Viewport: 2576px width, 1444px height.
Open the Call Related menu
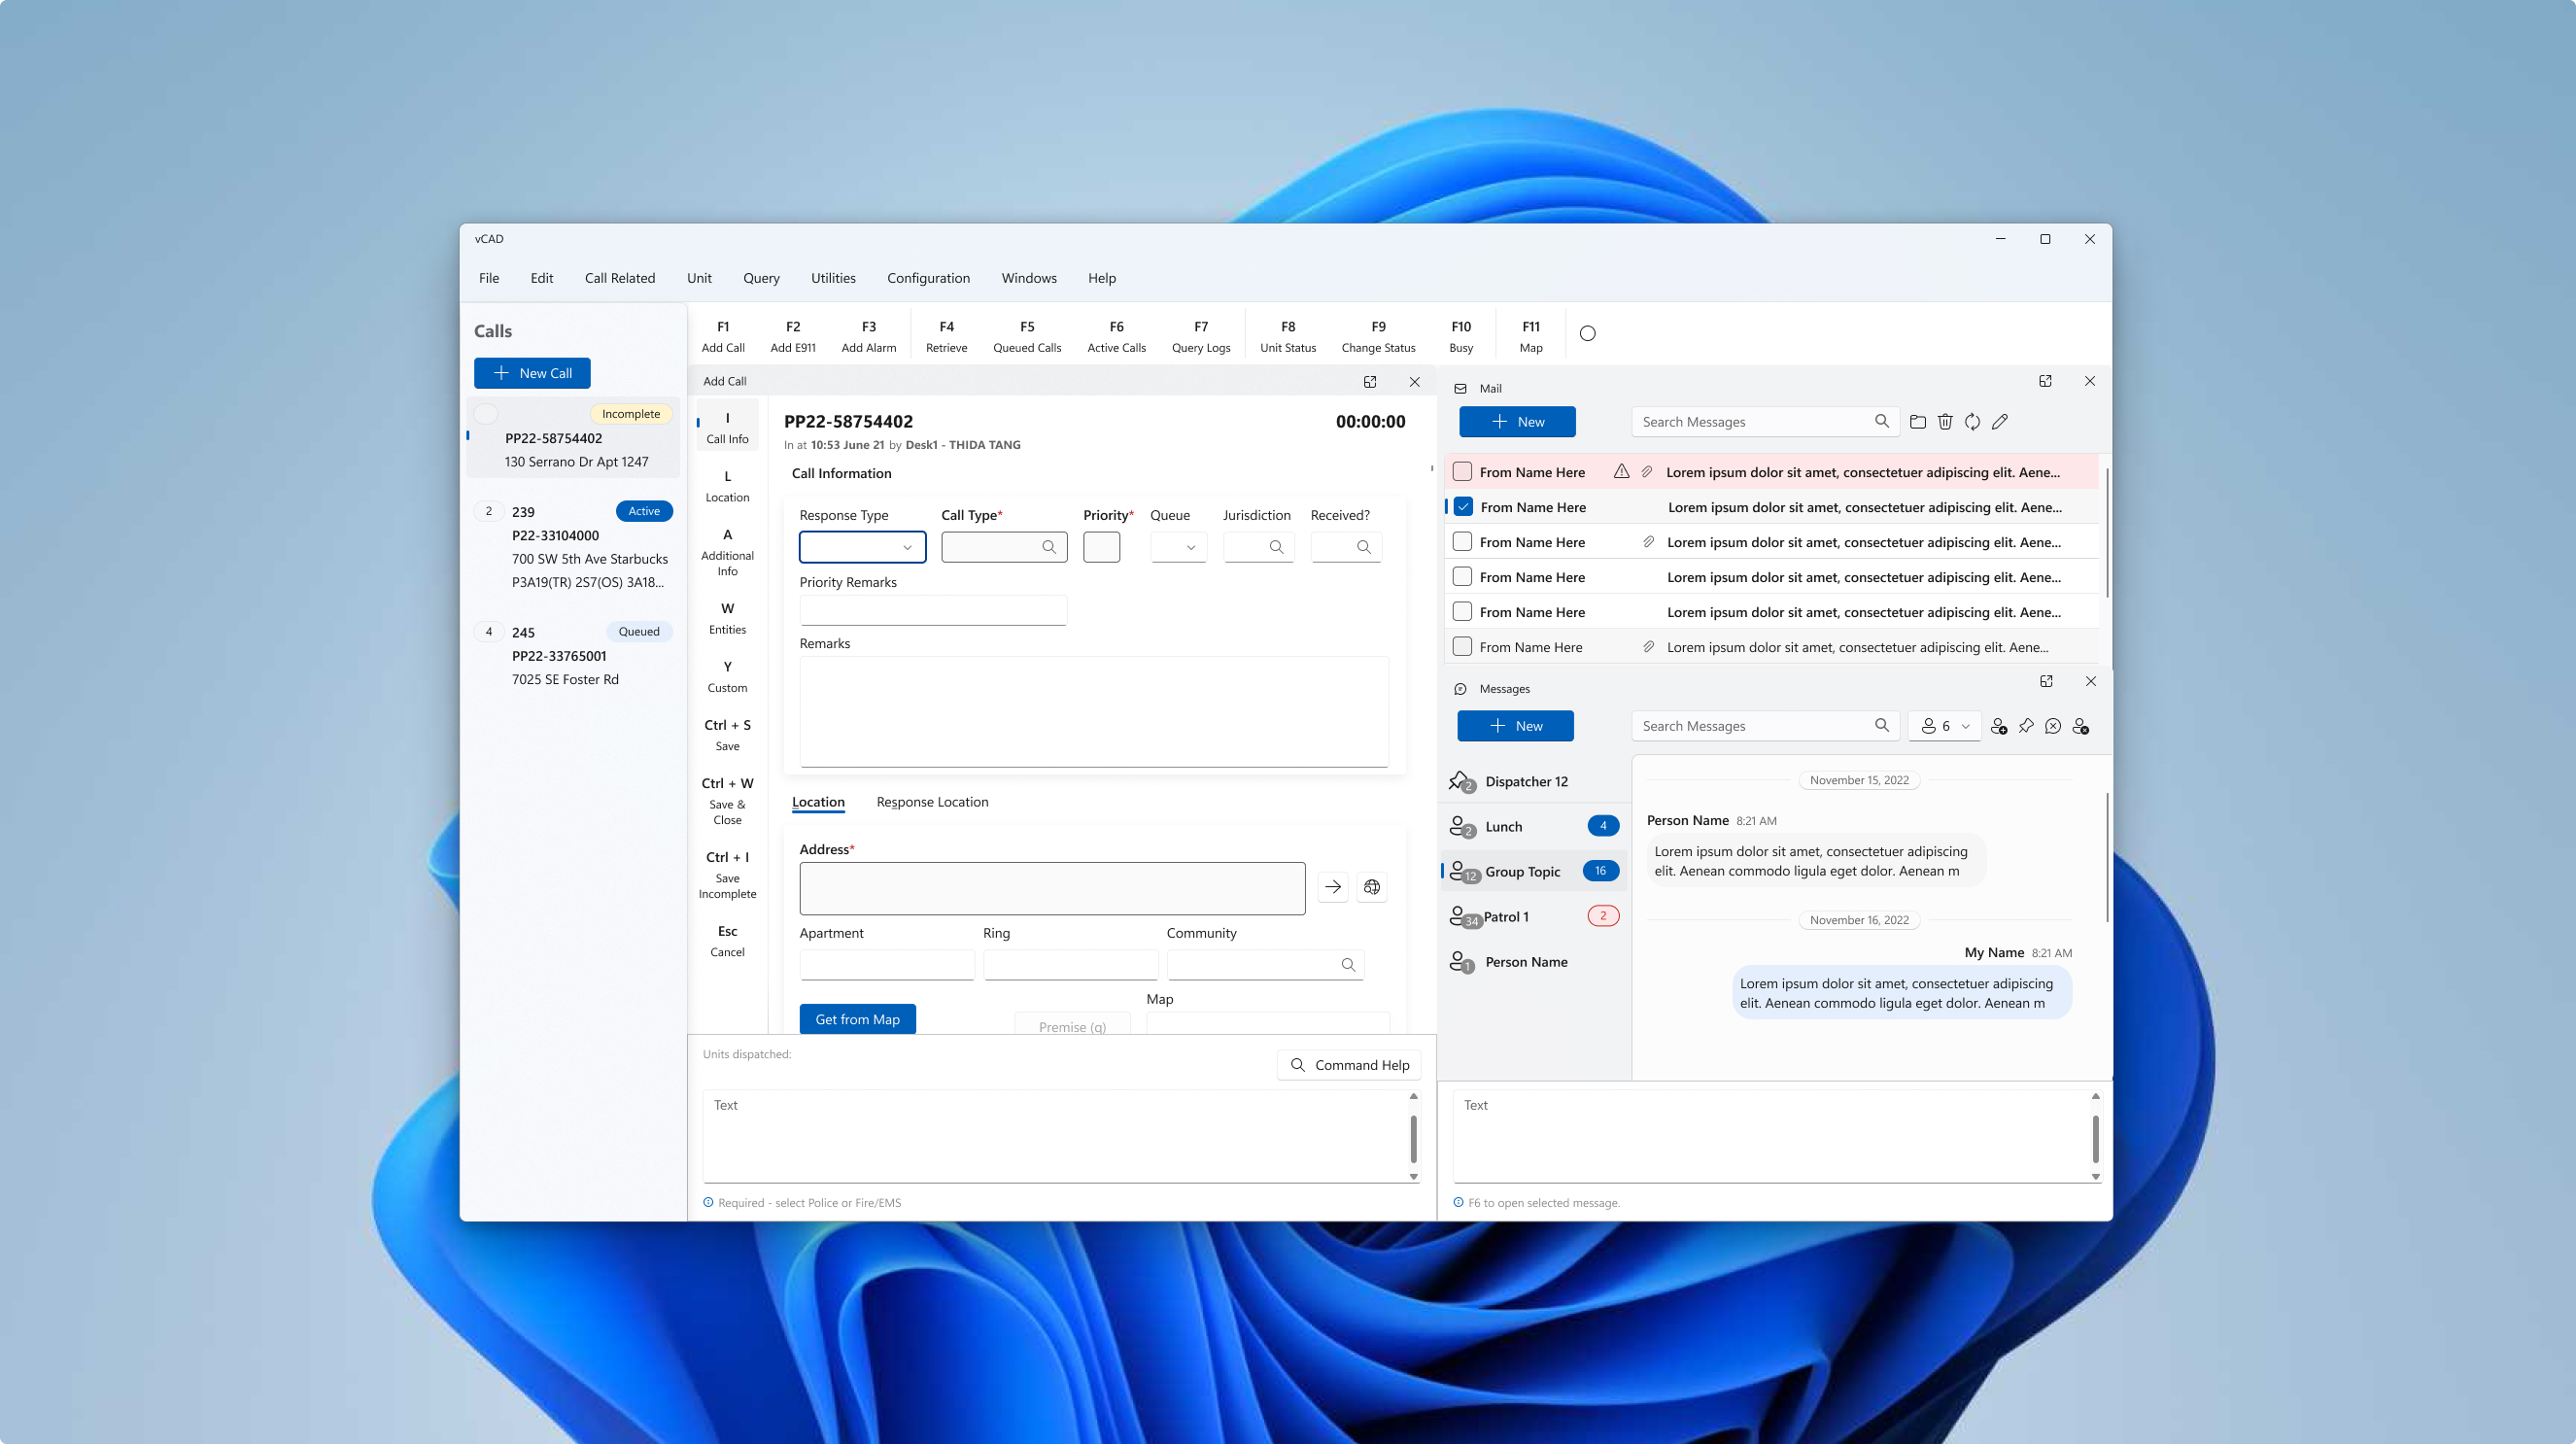tap(620, 278)
